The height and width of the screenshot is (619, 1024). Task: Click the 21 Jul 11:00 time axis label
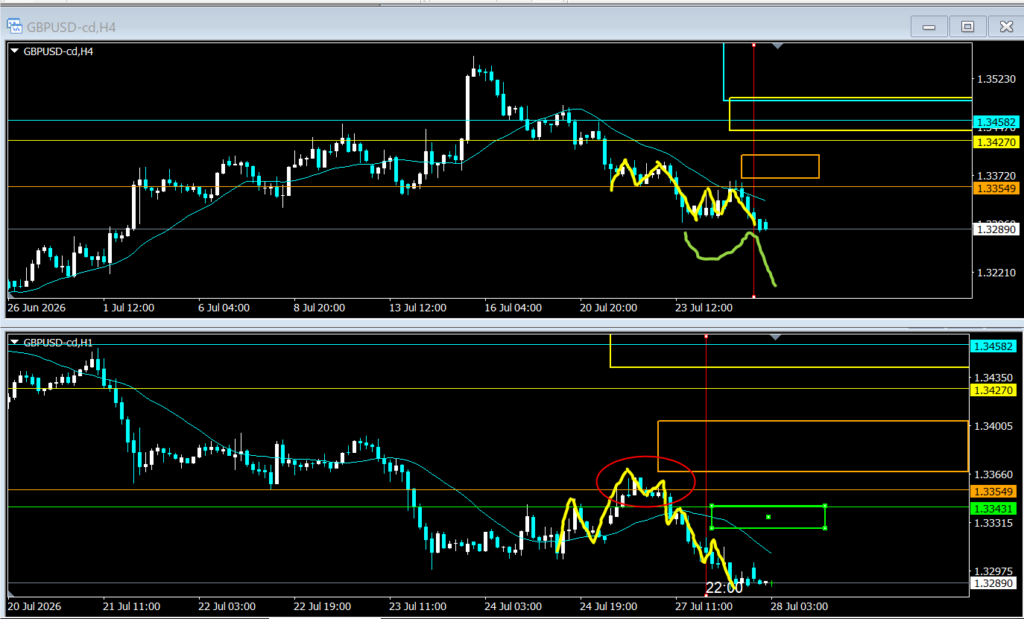(129, 607)
